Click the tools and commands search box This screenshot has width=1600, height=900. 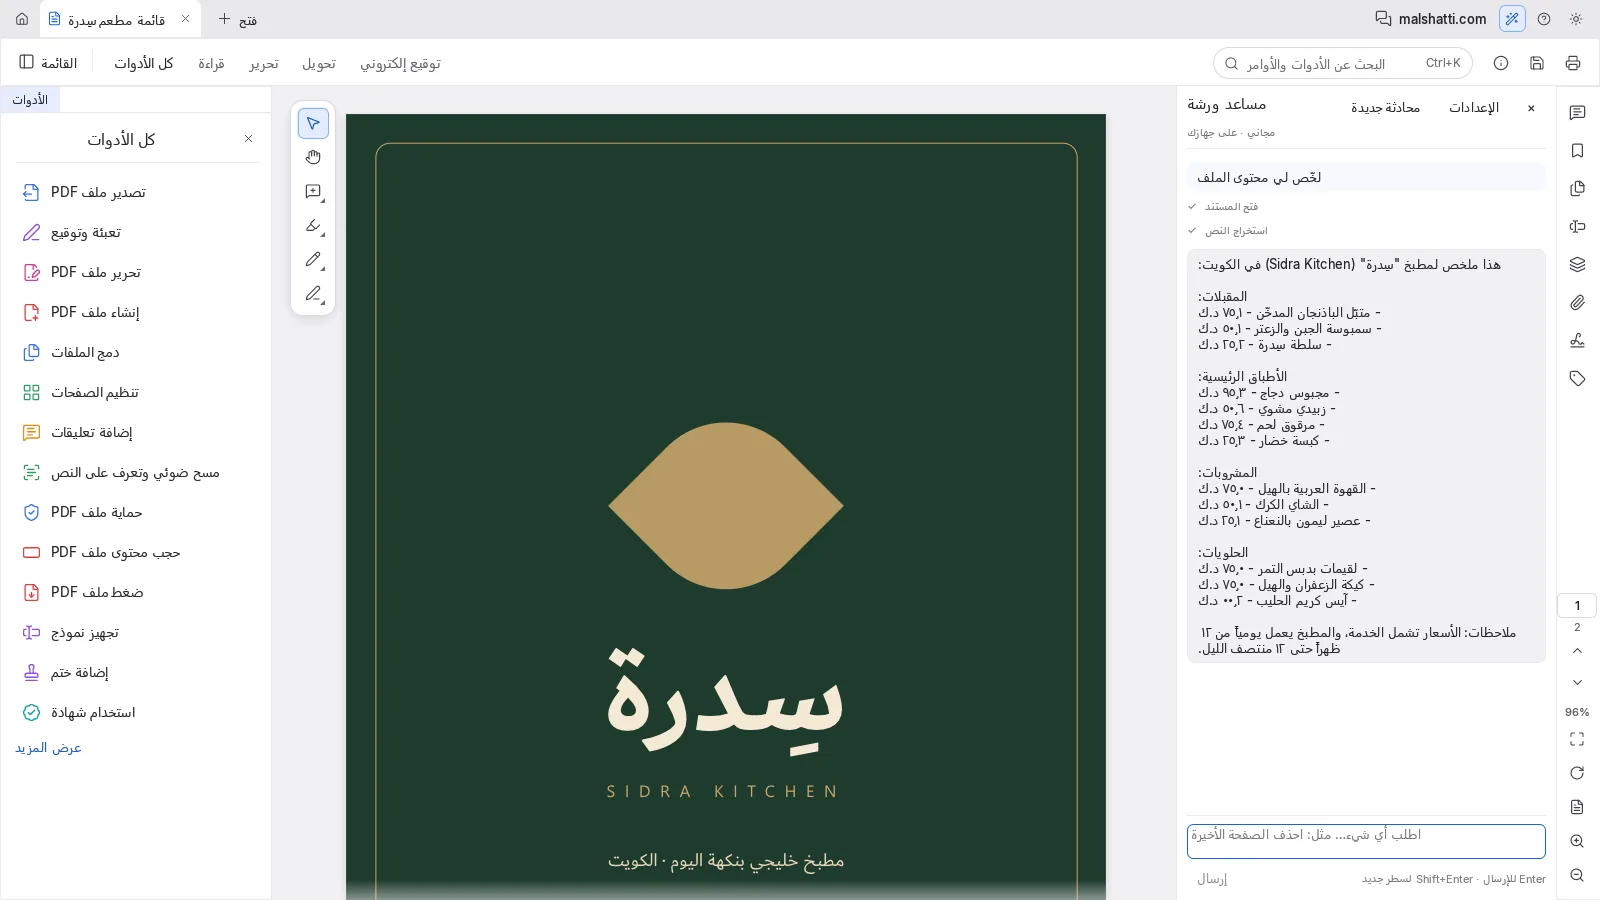click(1343, 63)
